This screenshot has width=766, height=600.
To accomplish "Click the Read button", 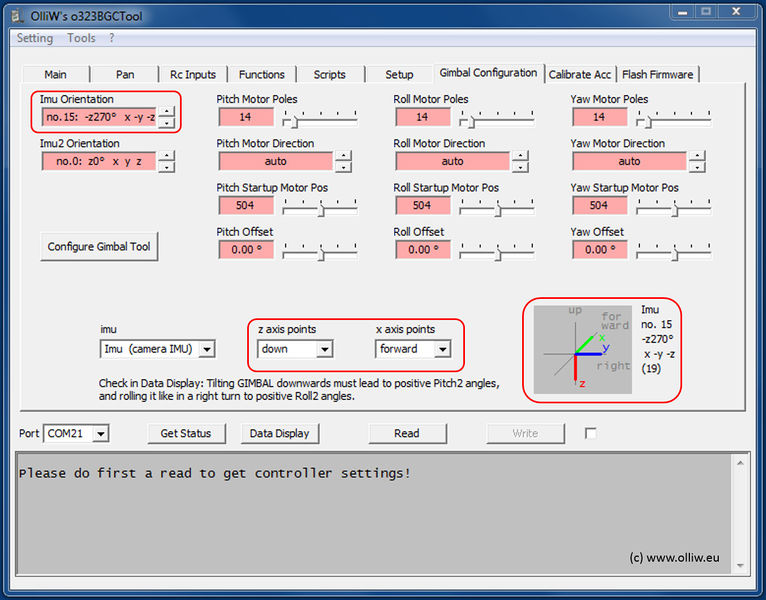I will (406, 433).
